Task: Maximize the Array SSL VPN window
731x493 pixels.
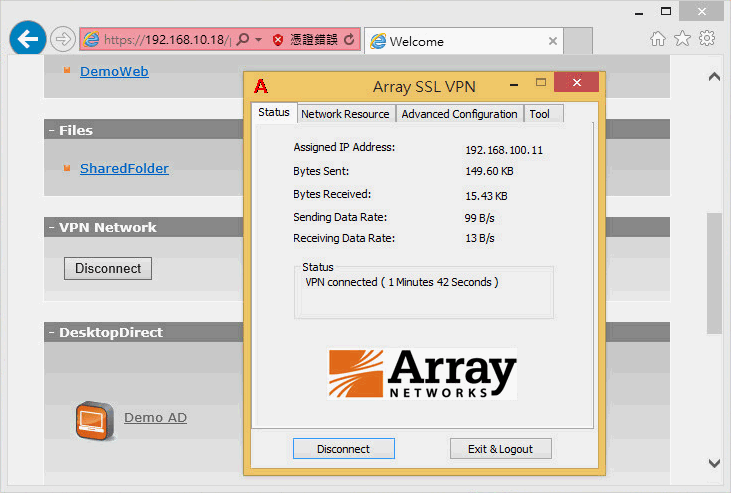Action: 541,83
